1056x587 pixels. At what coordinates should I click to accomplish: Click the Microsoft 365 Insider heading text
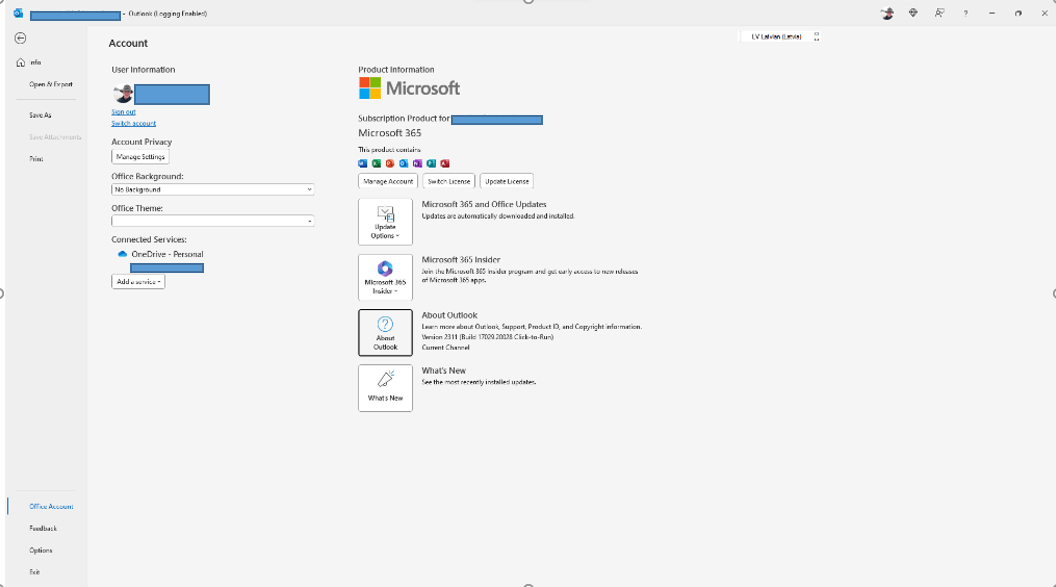click(x=461, y=260)
